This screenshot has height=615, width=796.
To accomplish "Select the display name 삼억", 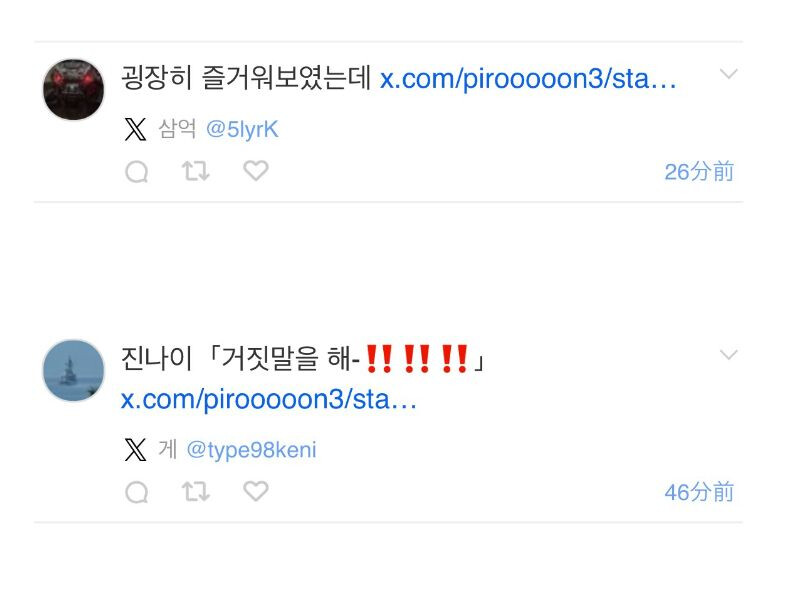I will point(177,128).
